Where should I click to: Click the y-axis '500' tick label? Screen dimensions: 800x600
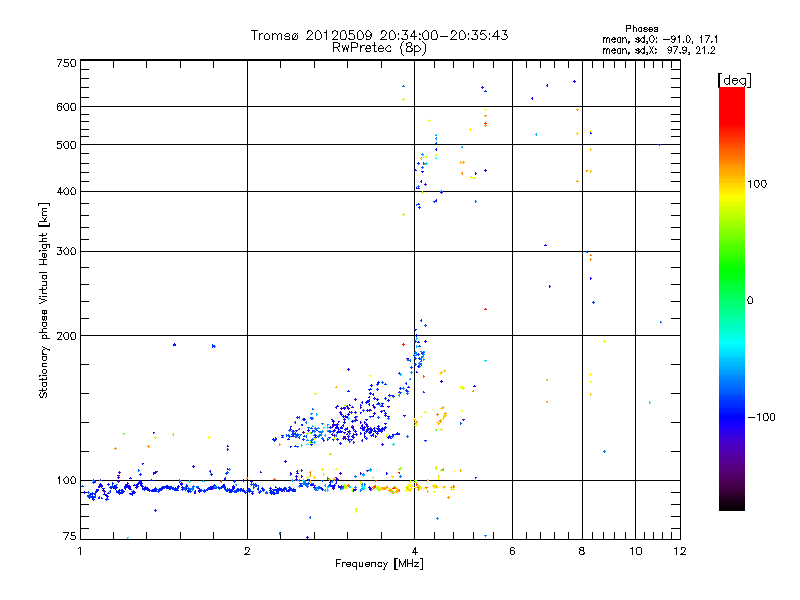pyautogui.click(x=66, y=145)
